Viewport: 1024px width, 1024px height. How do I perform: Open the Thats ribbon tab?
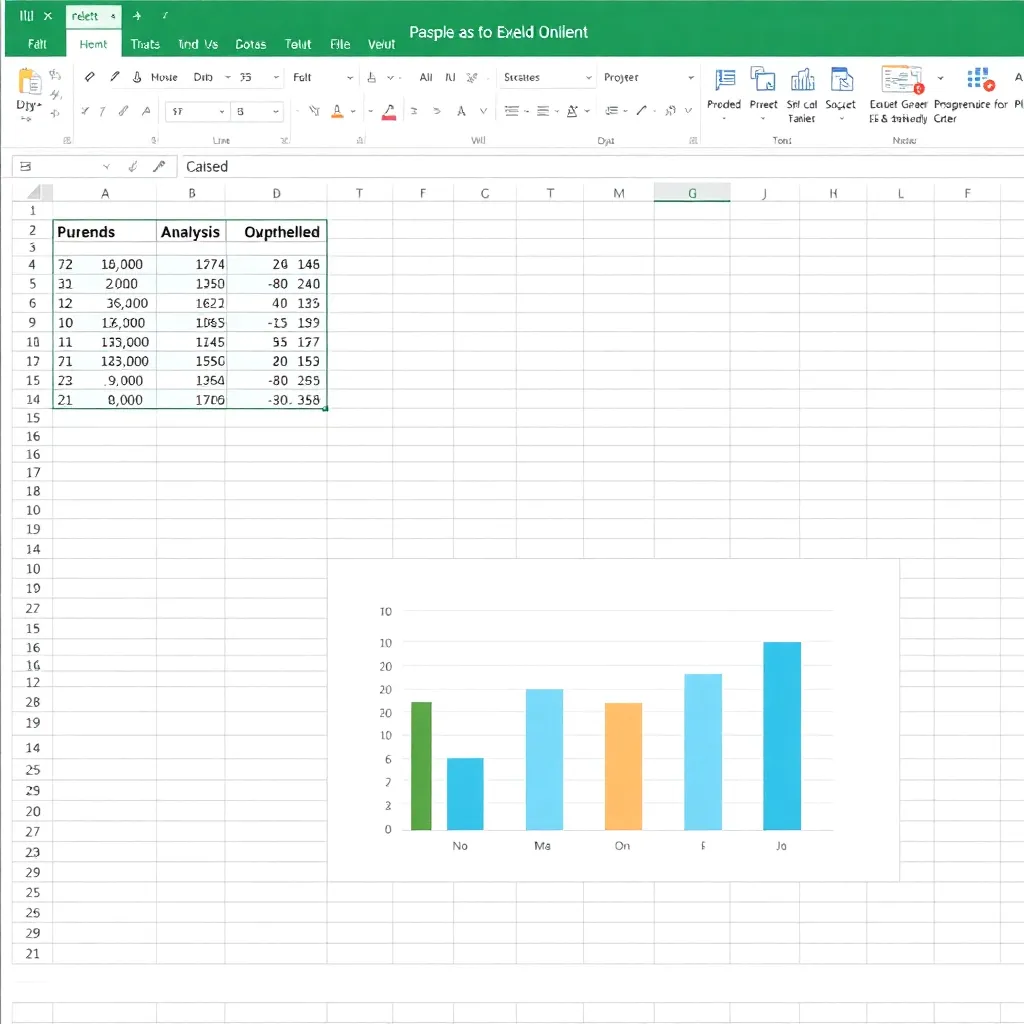[145, 44]
